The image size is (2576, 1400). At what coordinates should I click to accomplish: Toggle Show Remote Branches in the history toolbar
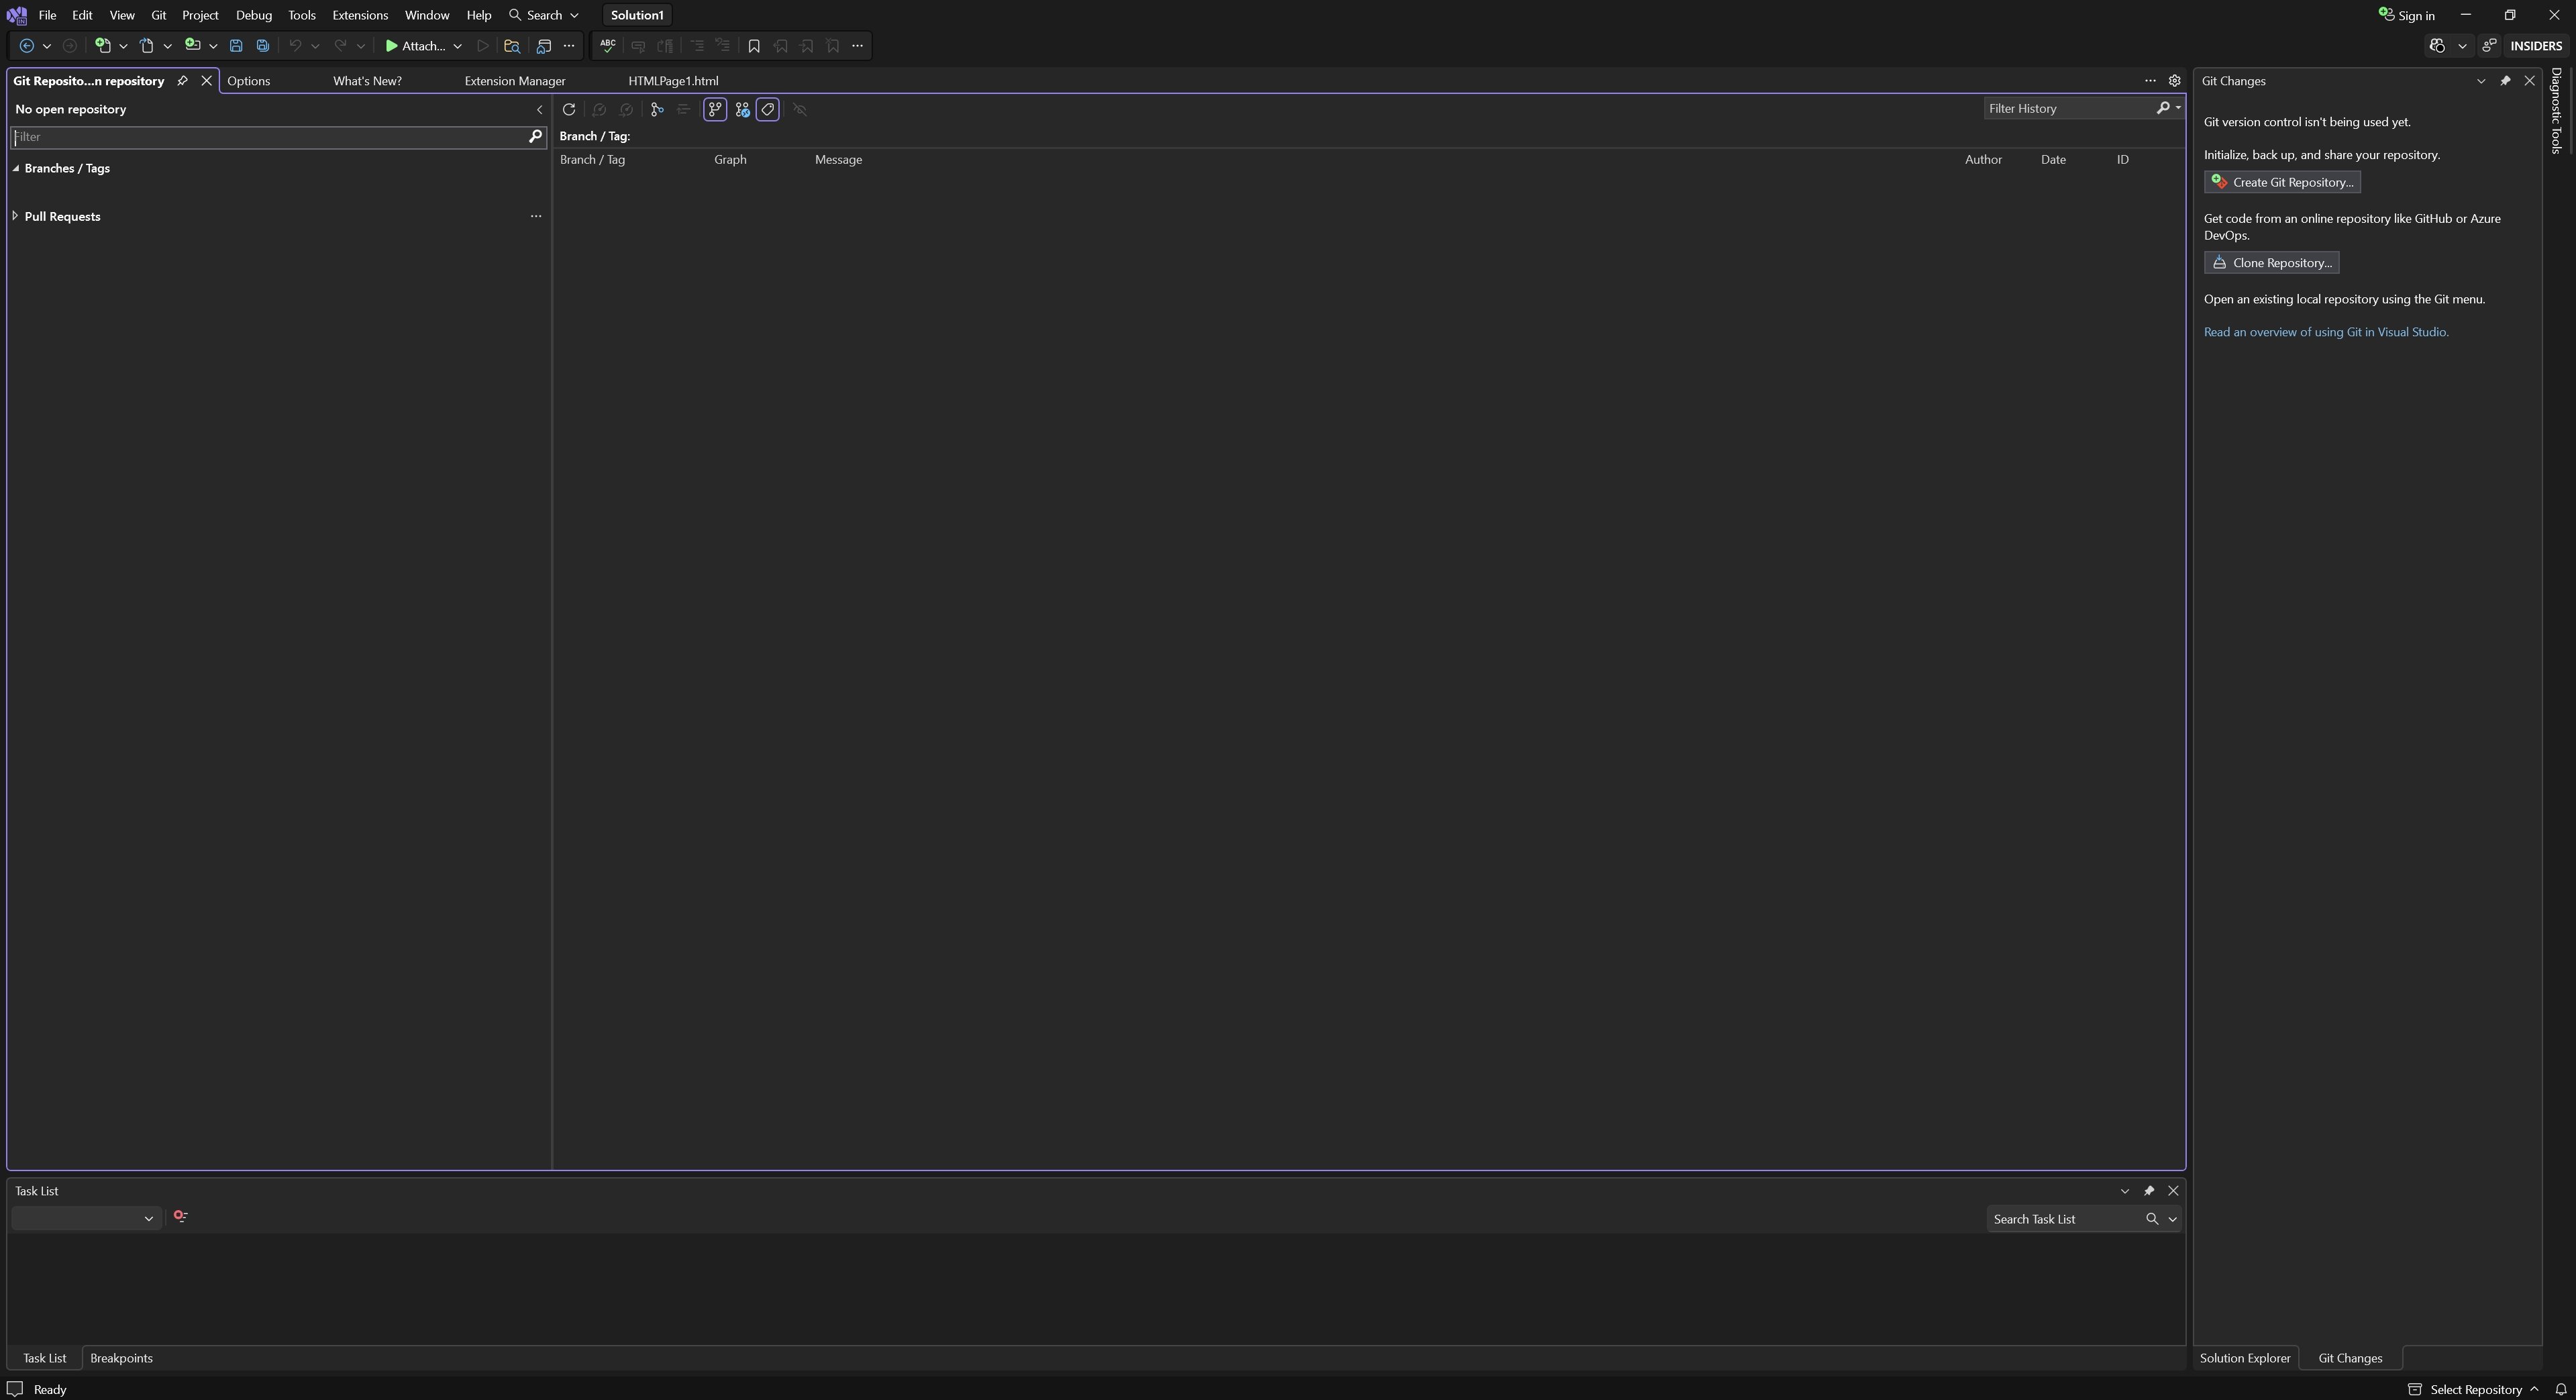click(x=742, y=109)
